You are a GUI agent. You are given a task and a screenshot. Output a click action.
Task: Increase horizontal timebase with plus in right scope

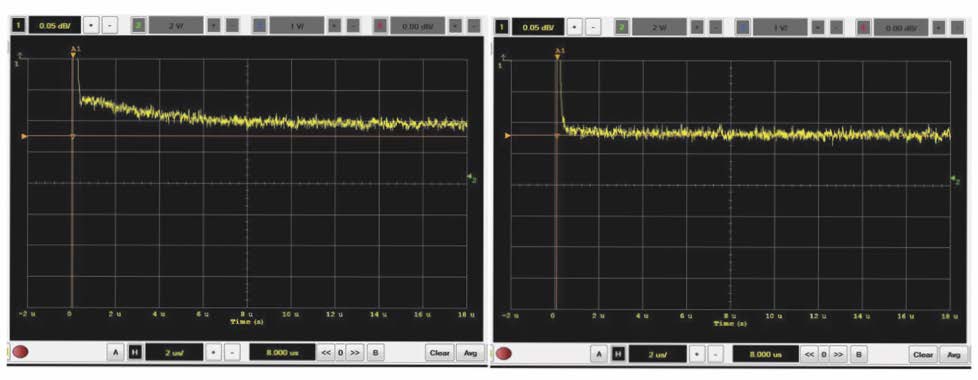[697, 354]
